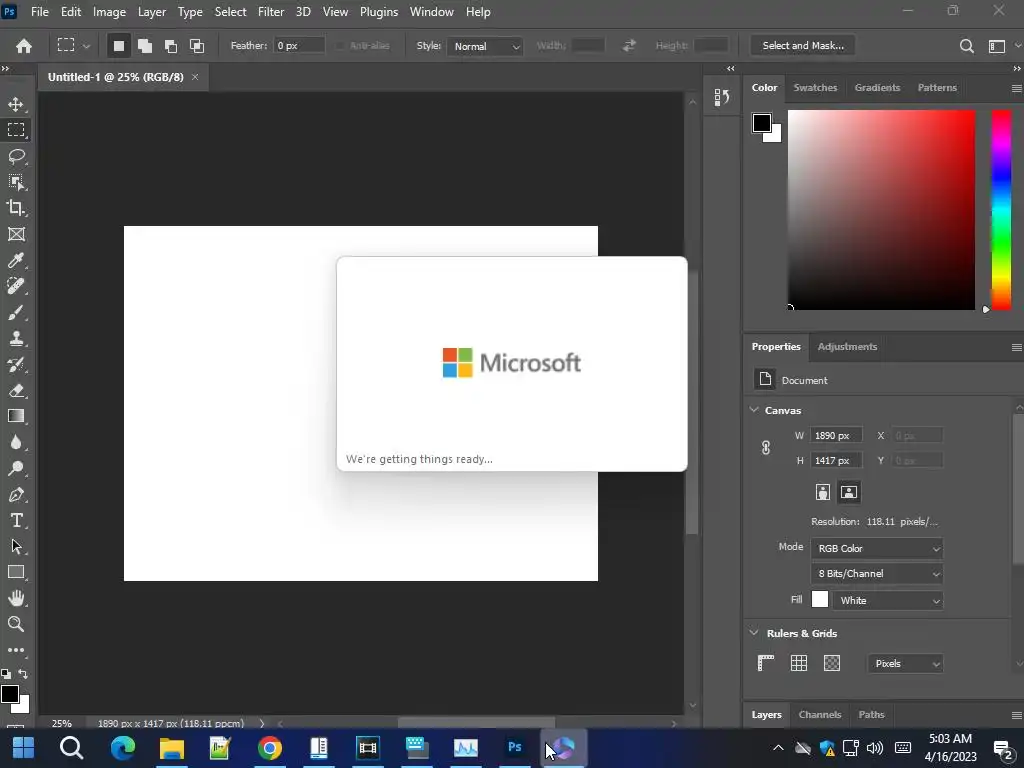
Task: Open the Style dropdown showing Normal
Action: [x=485, y=46]
